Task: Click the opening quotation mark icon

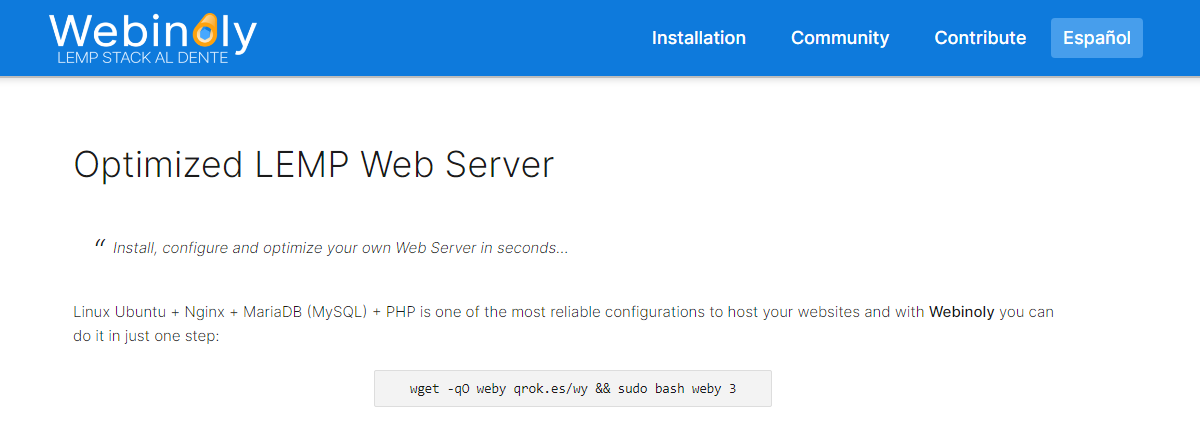Action: pyautogui.click(x=100, y=245)
